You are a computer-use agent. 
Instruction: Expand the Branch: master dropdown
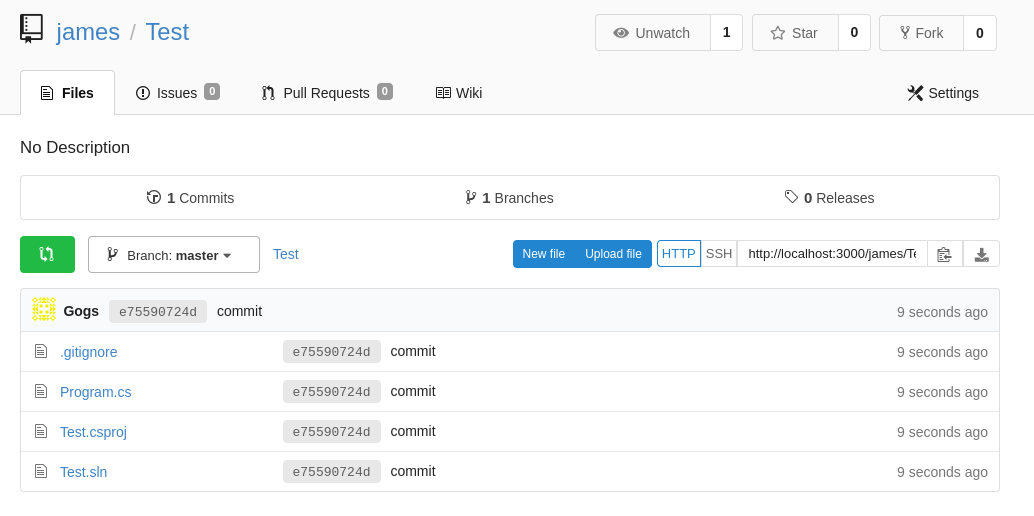[174, 255]
